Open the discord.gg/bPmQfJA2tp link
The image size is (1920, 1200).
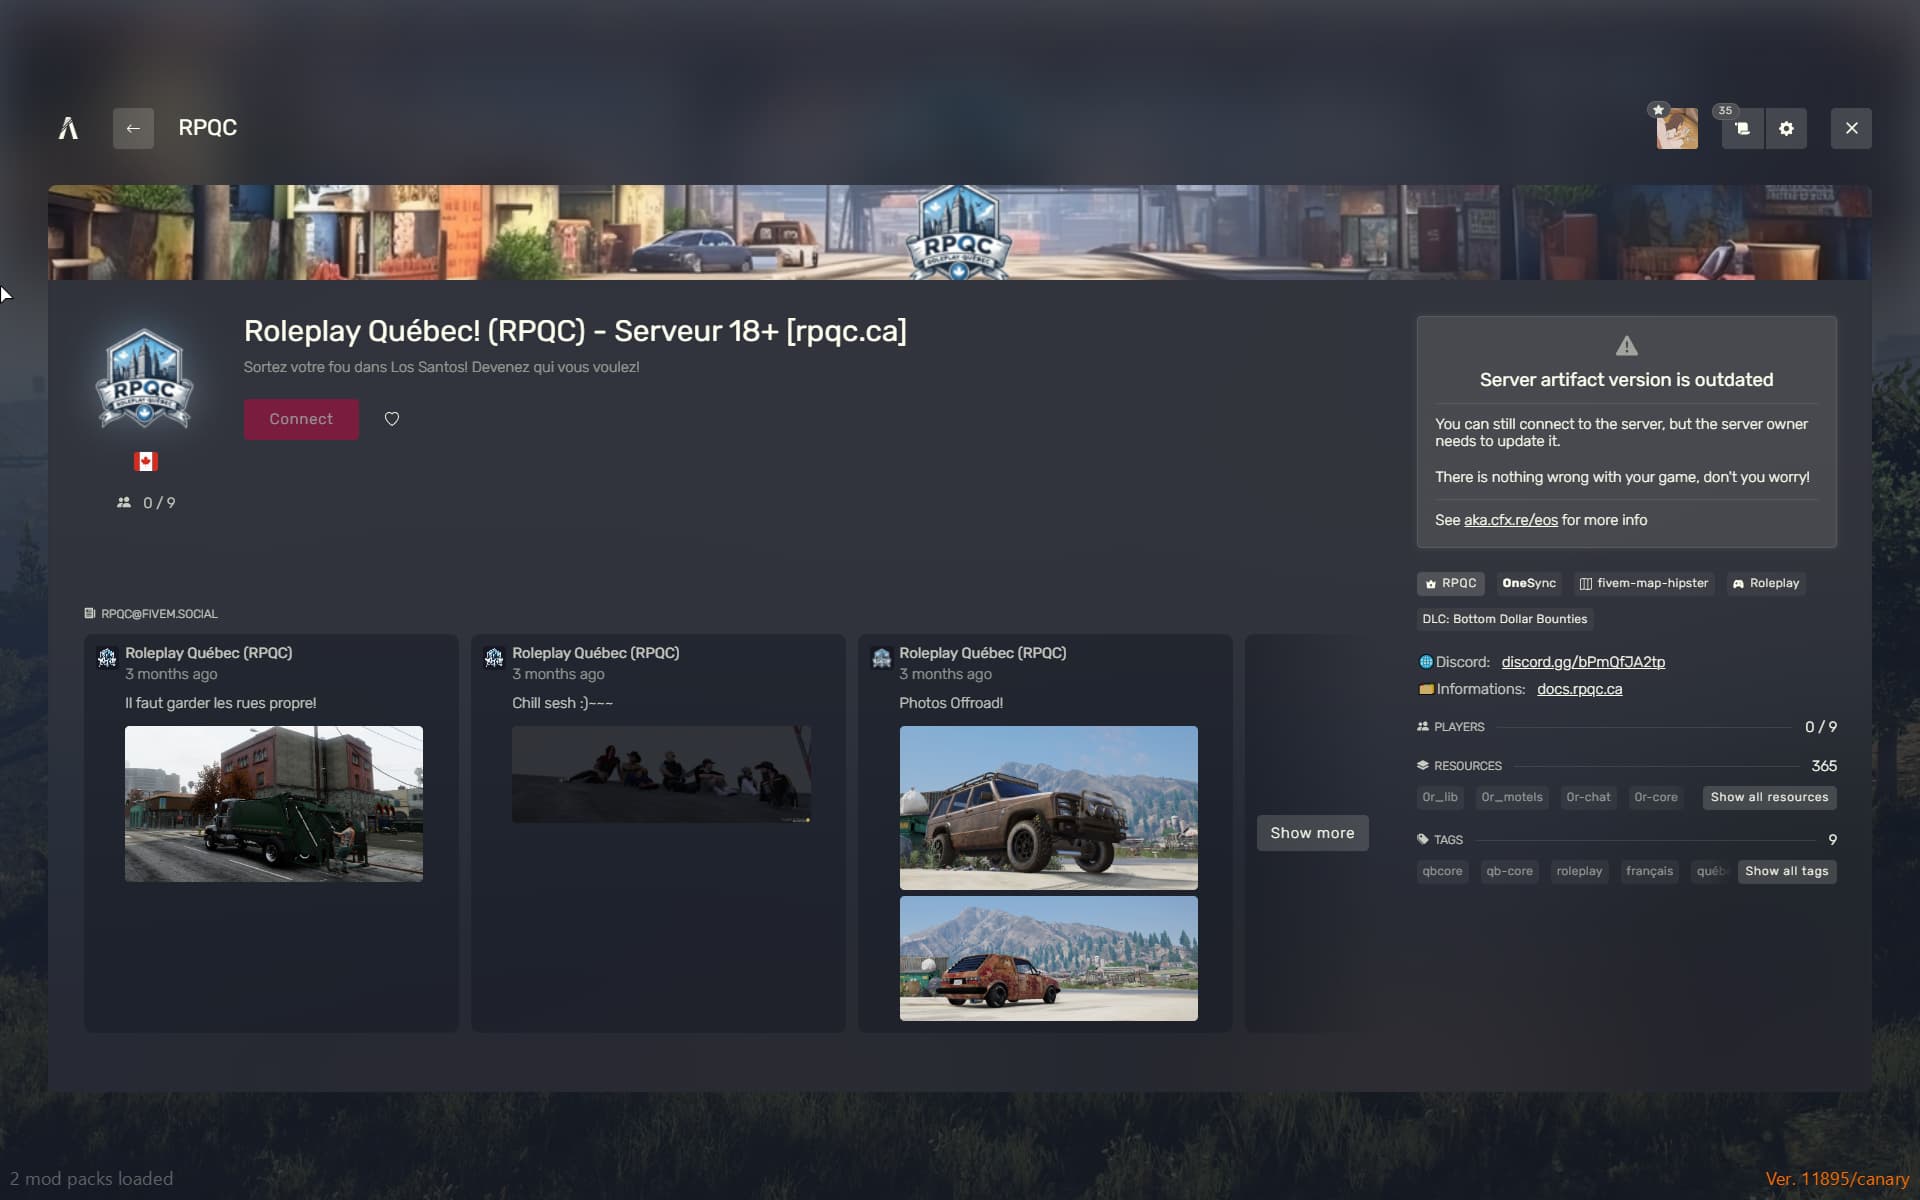1583,661
